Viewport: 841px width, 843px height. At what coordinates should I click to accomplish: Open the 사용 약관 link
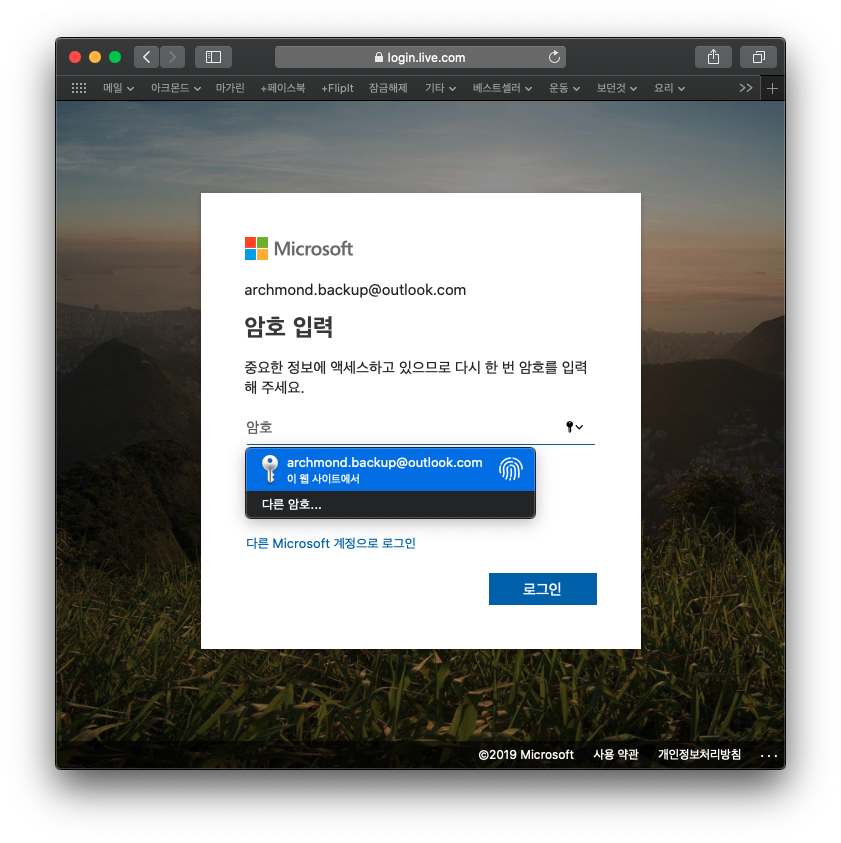pos(616,755)
